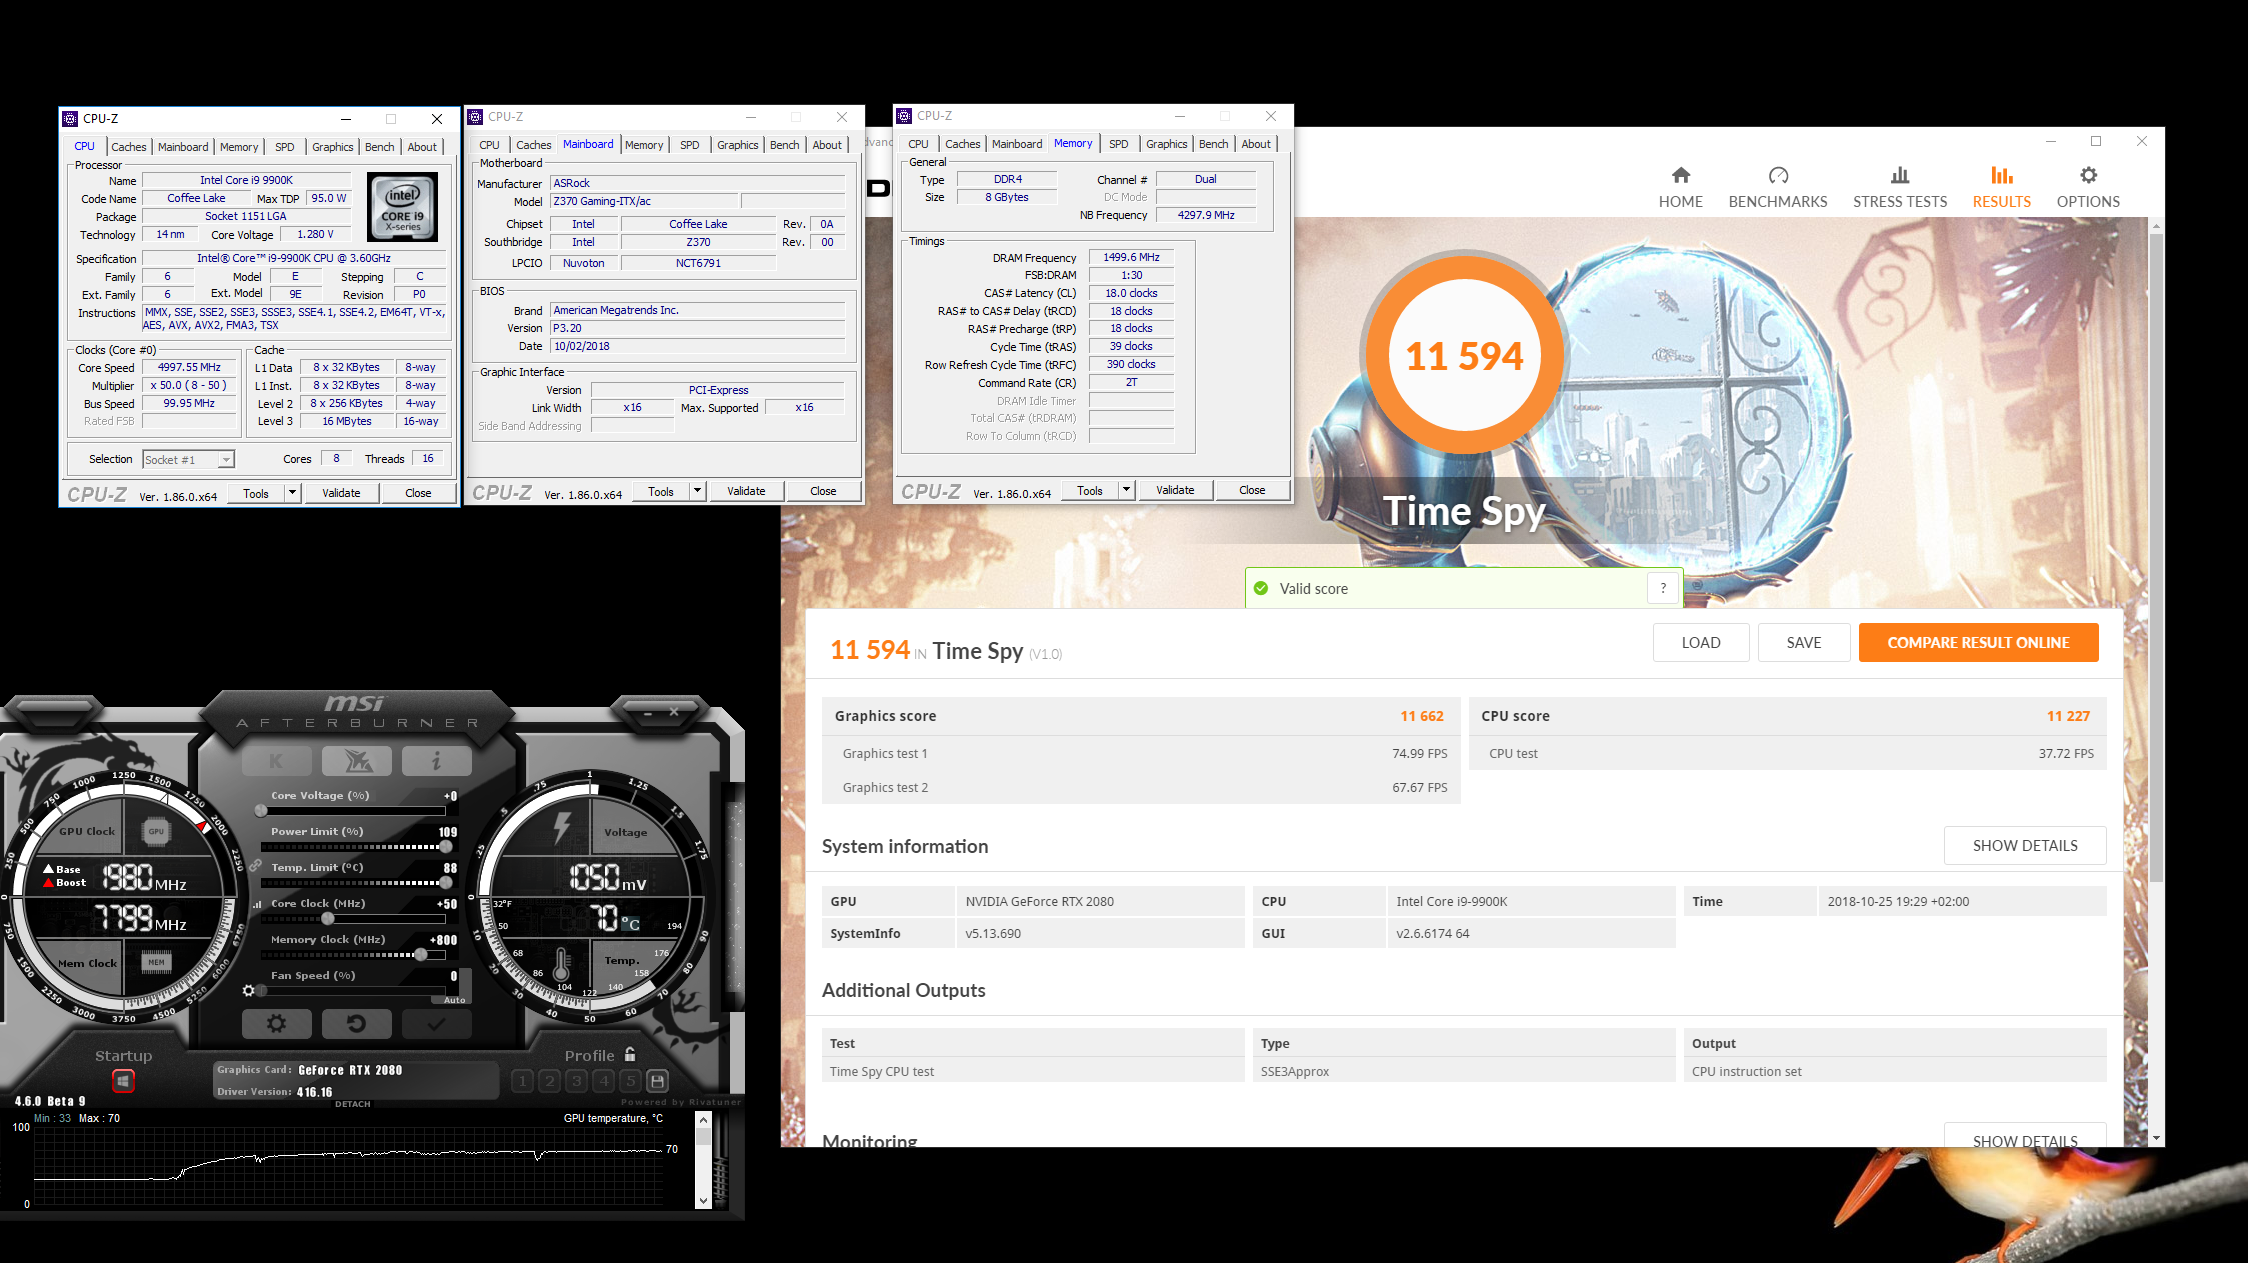Toggle Afterburner apply at Windows startup
This screenshot has width=2248, height=1263.
123,1081
